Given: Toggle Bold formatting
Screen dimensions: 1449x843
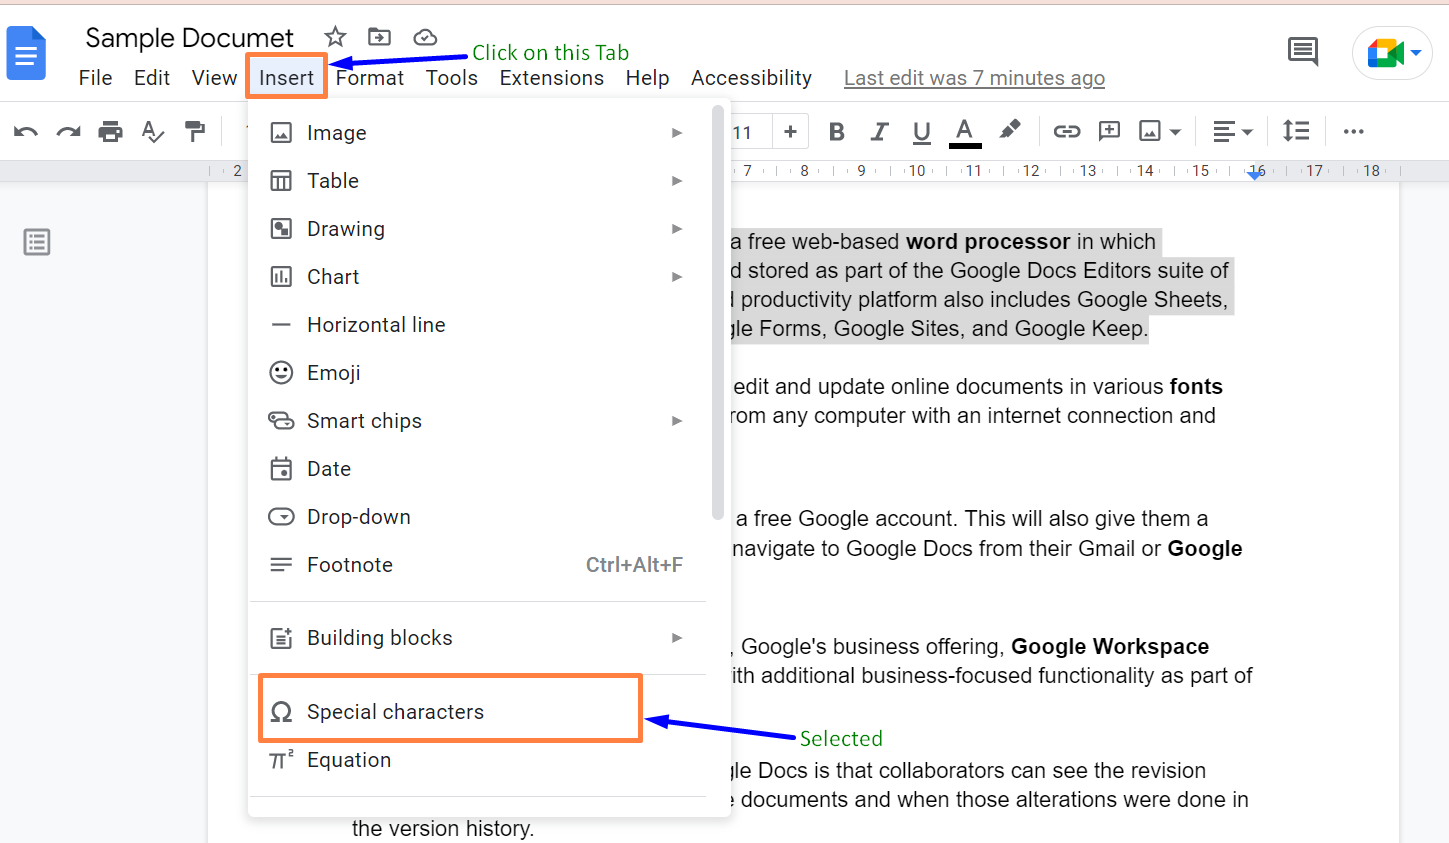Looking at the screenshot, I should click(x=837, y=131).
